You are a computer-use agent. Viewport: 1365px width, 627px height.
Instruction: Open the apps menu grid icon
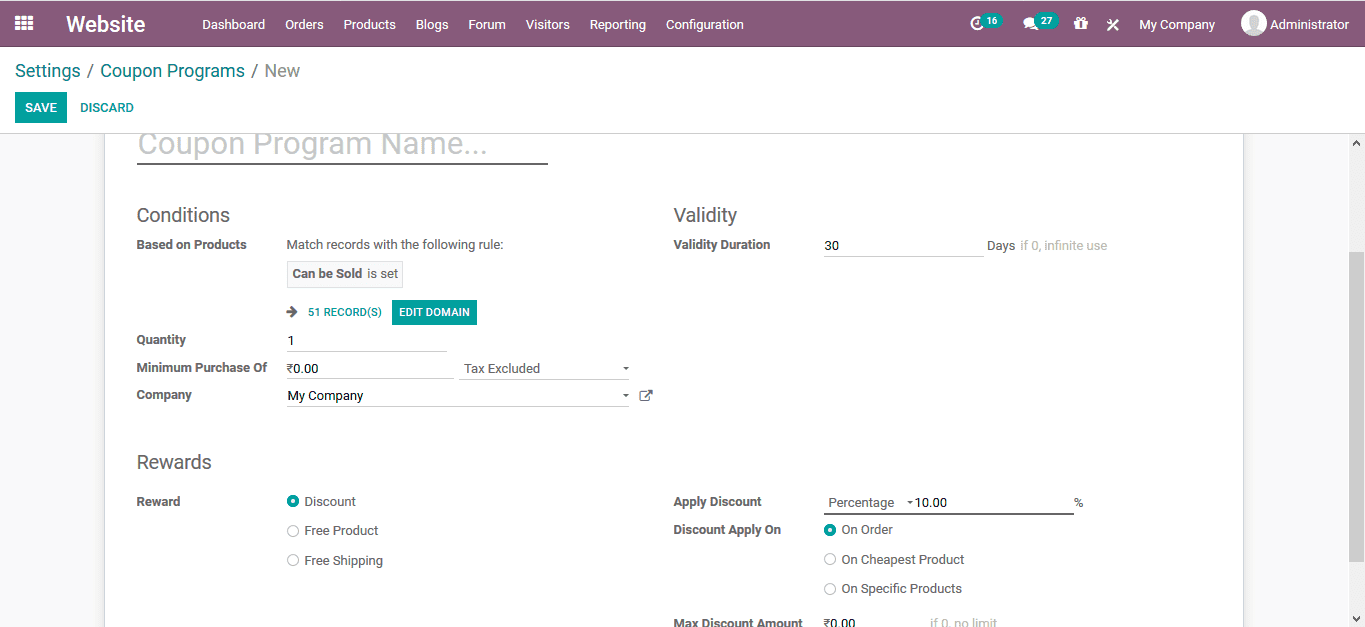point(23,23)
